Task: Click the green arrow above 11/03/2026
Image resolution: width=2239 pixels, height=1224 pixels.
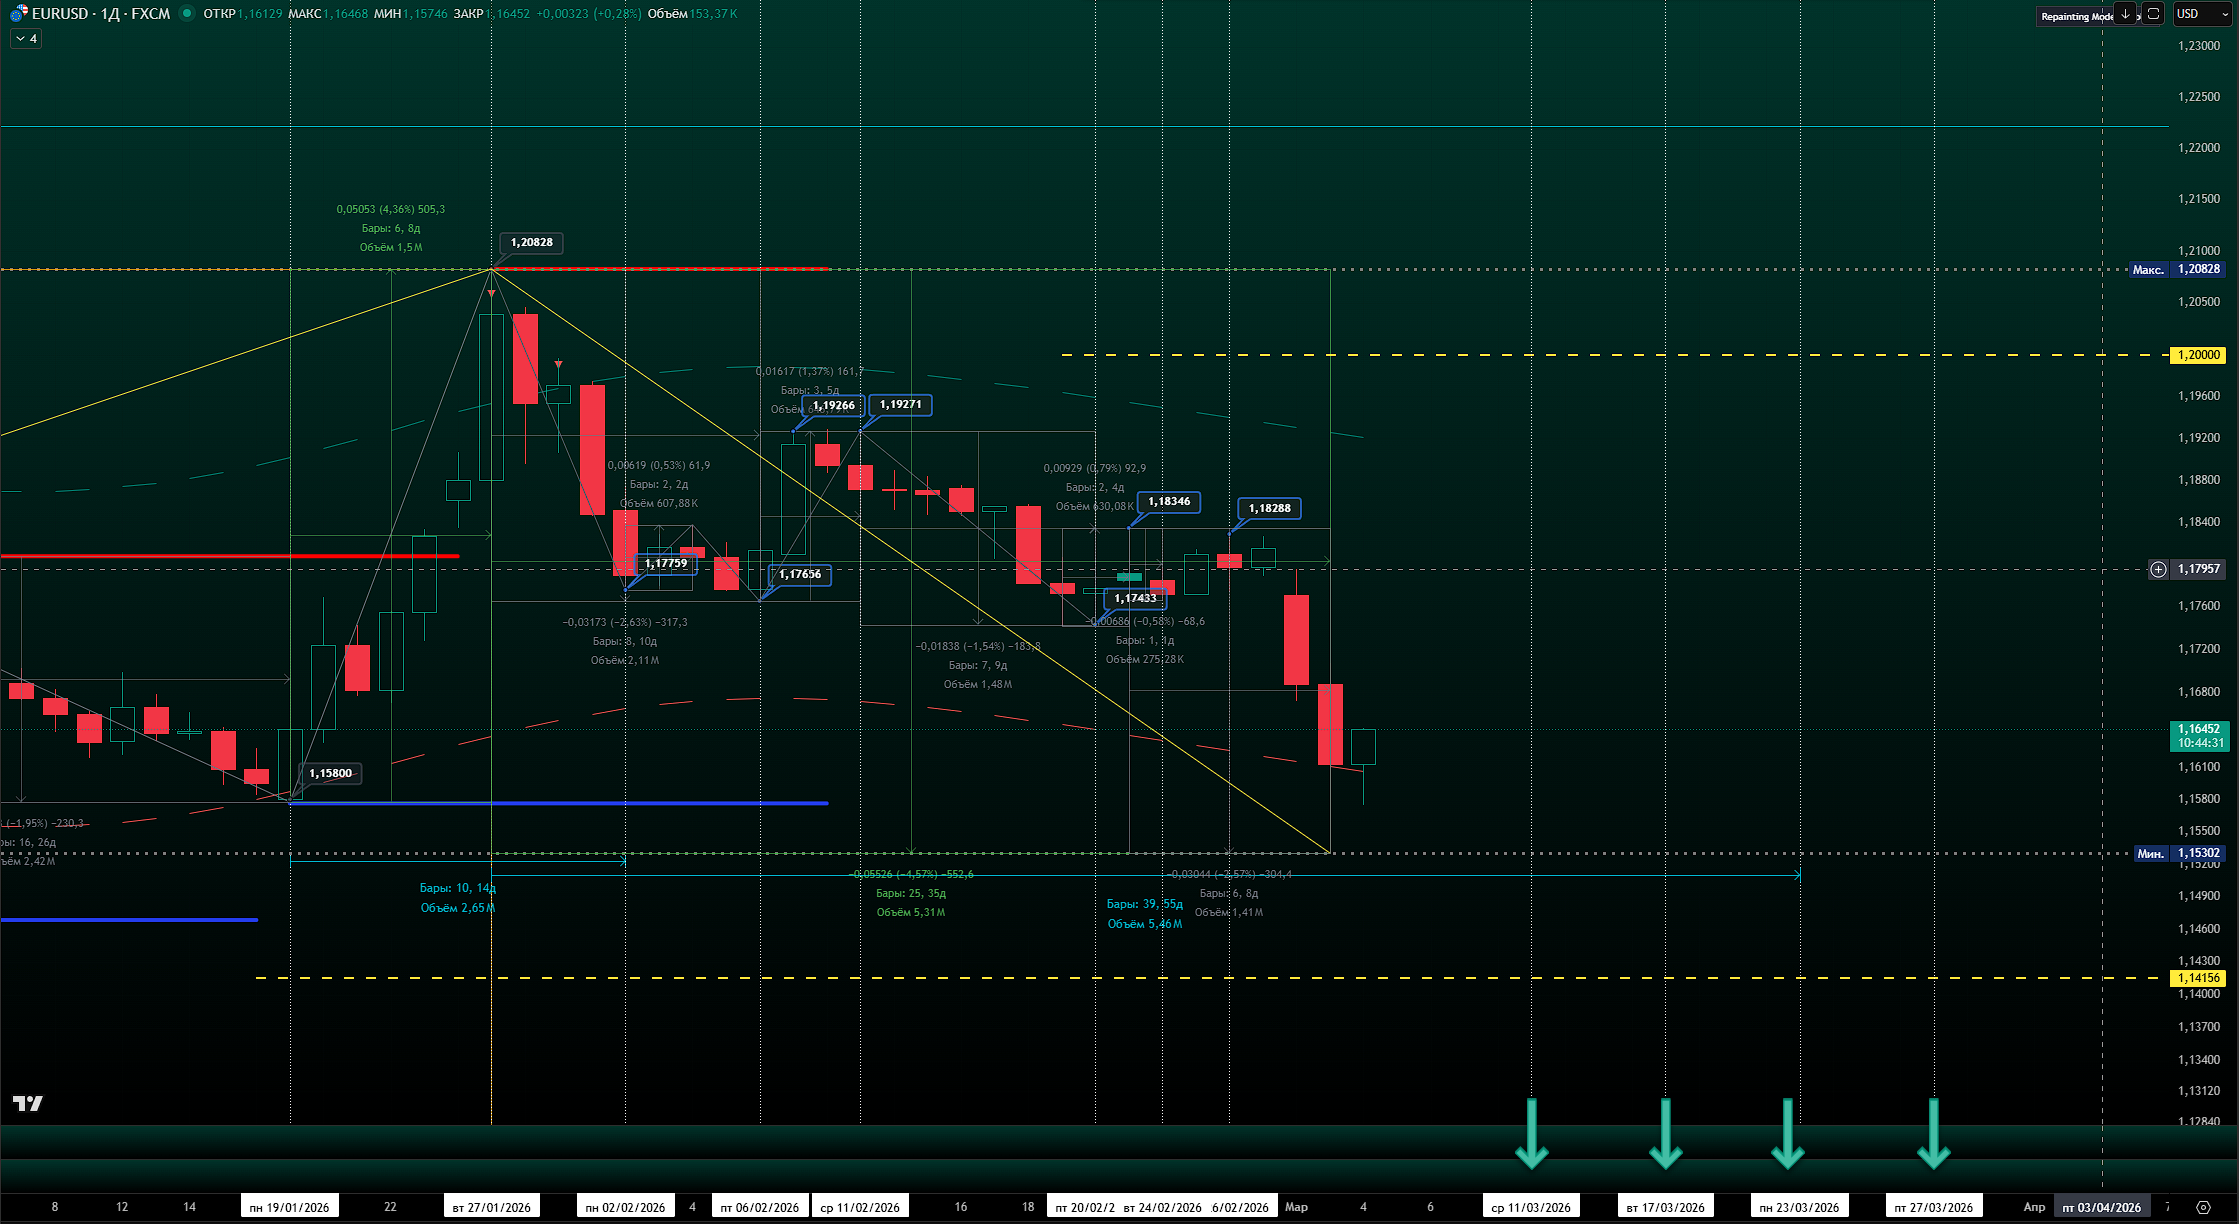Action: (x=1531, y=1135)
